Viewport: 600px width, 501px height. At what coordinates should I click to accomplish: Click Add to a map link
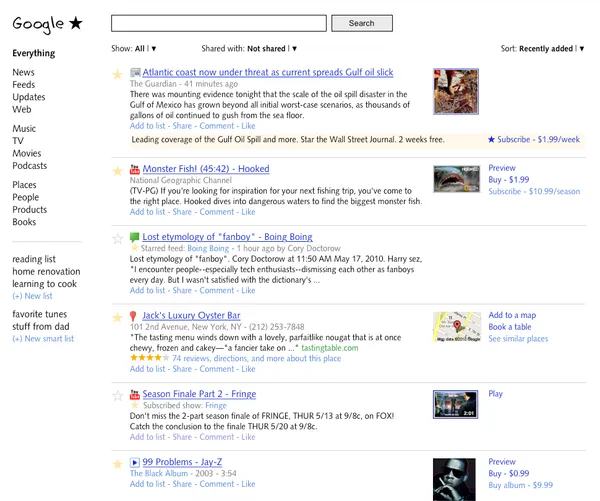pyautogui.click(x=512, y=315)
